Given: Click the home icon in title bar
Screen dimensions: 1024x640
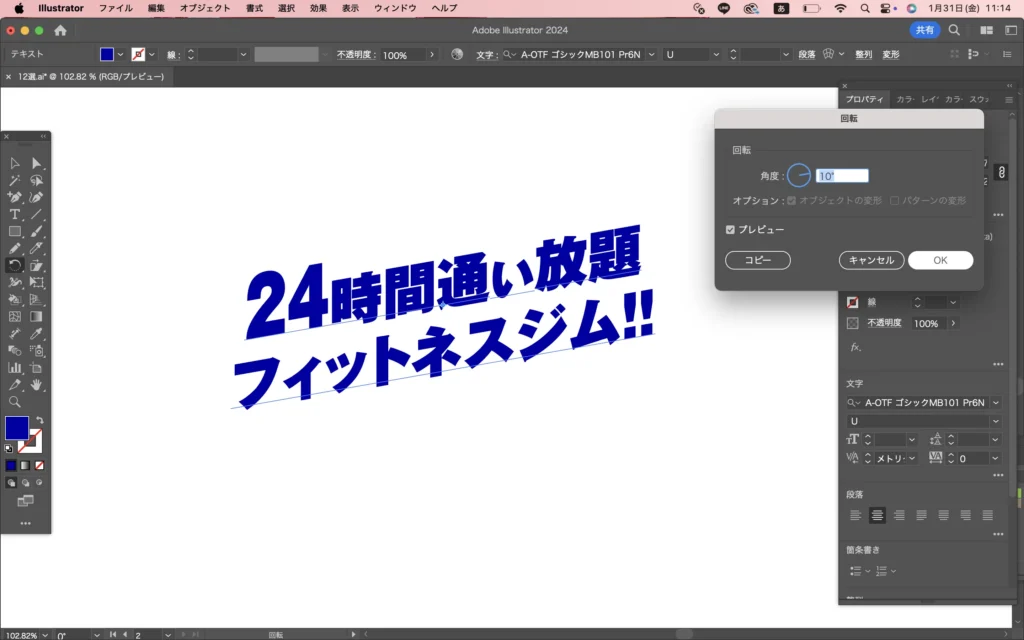Looking at the screenshot, I should point(60,30).
